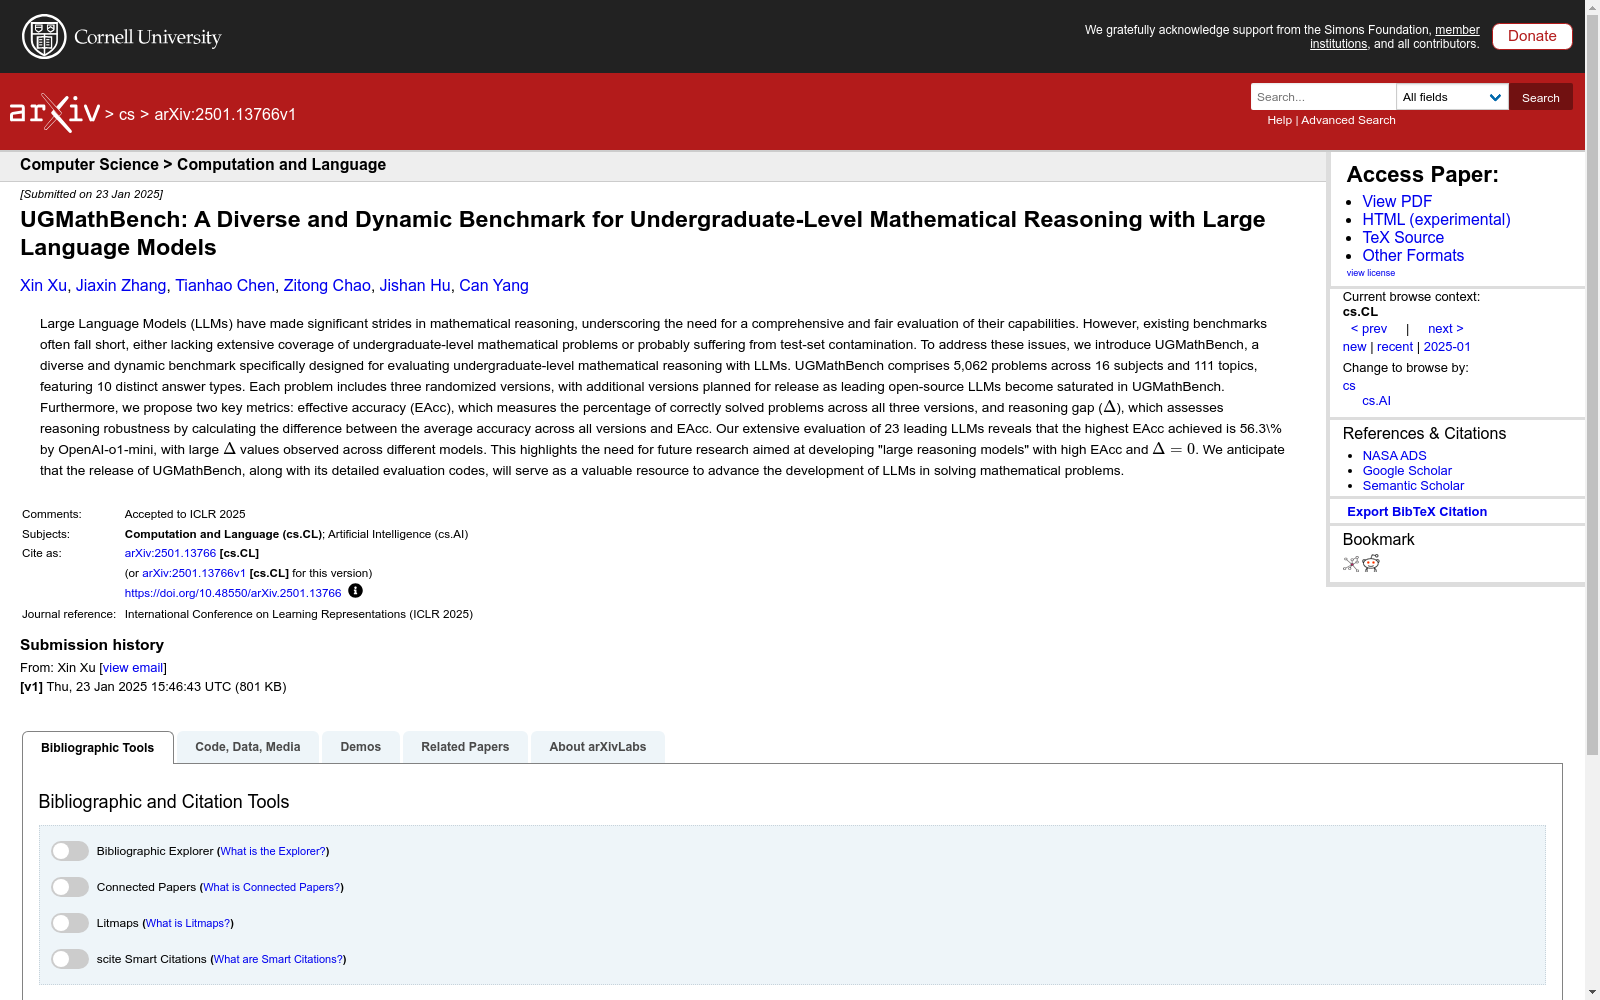
Task: Open the Related Papers tab
Action: click(465, 747)
